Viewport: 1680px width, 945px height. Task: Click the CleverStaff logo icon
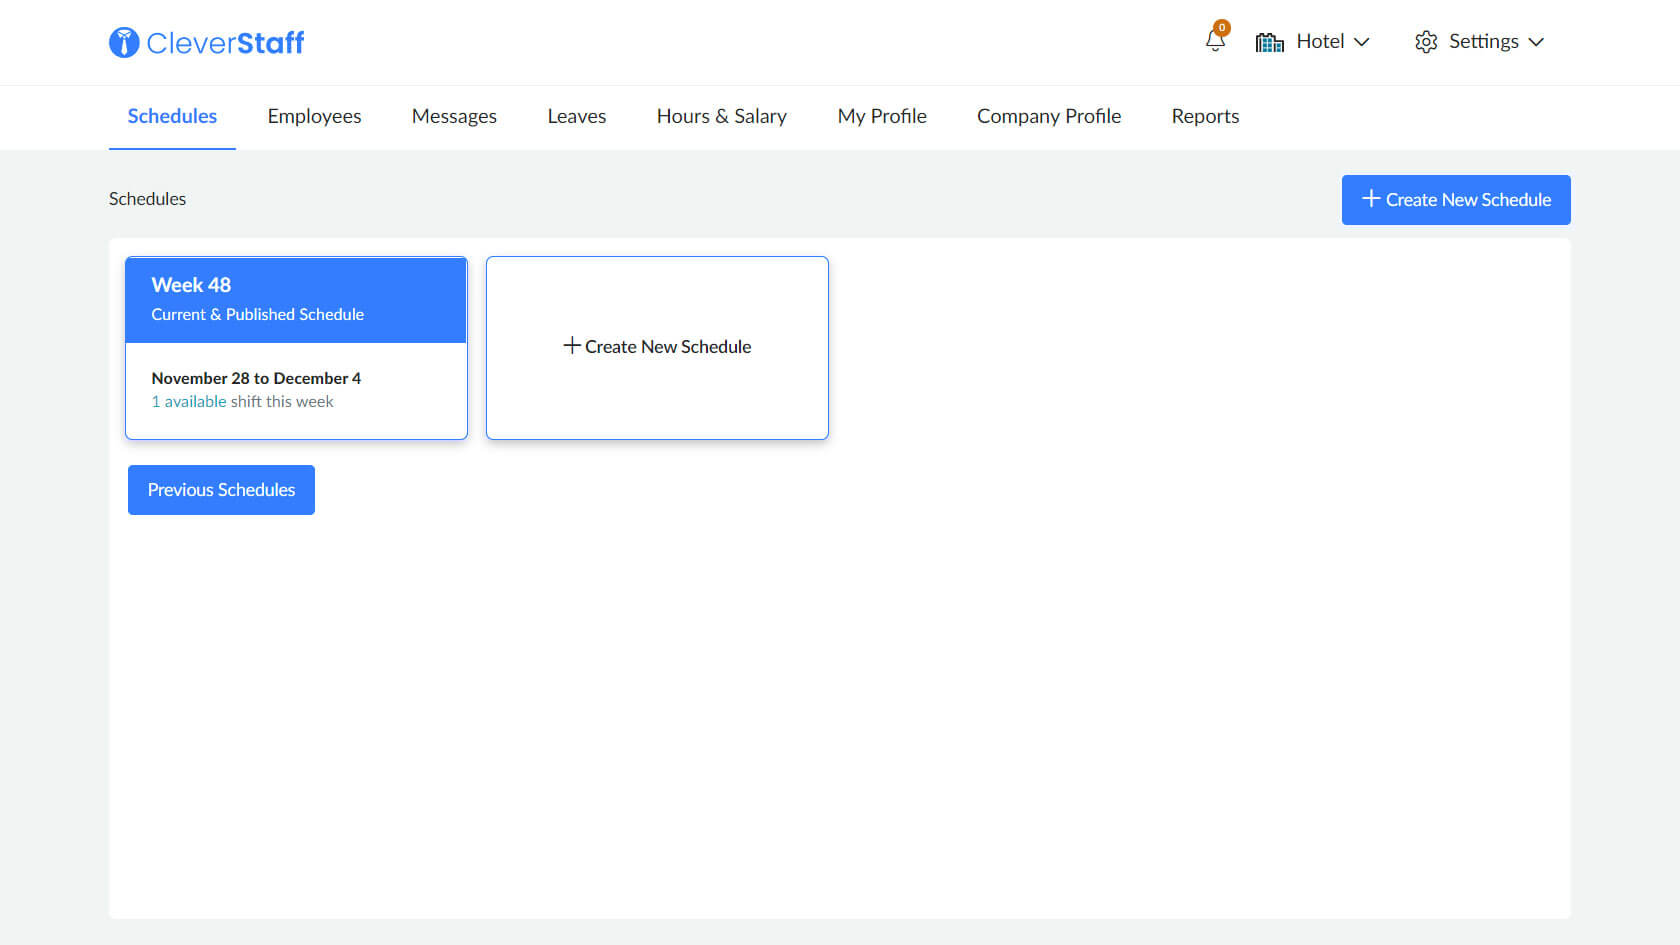[124, 42]
